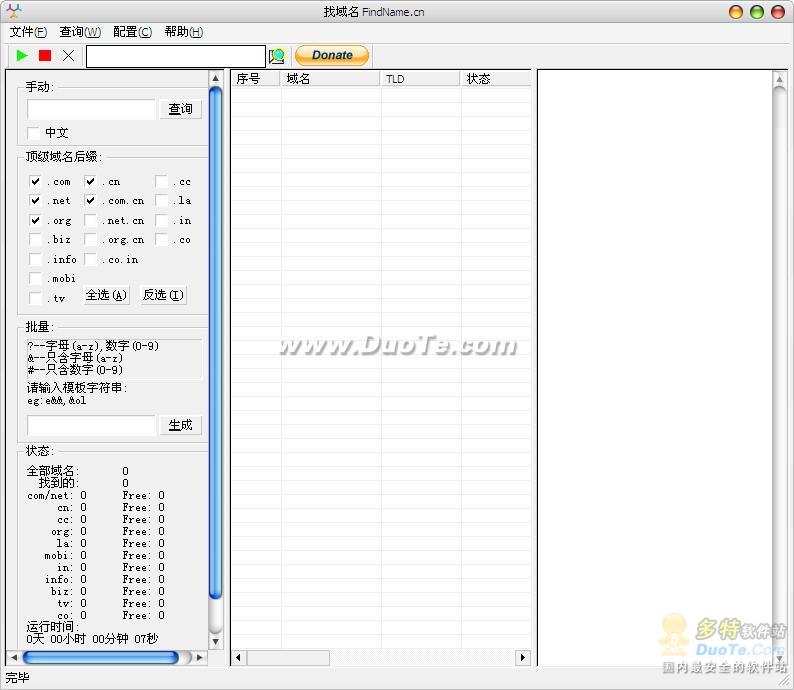This screenshot has height=690, width=794.
Task: Open the 查询(W) menu
Action: click(x=80, y=32)
